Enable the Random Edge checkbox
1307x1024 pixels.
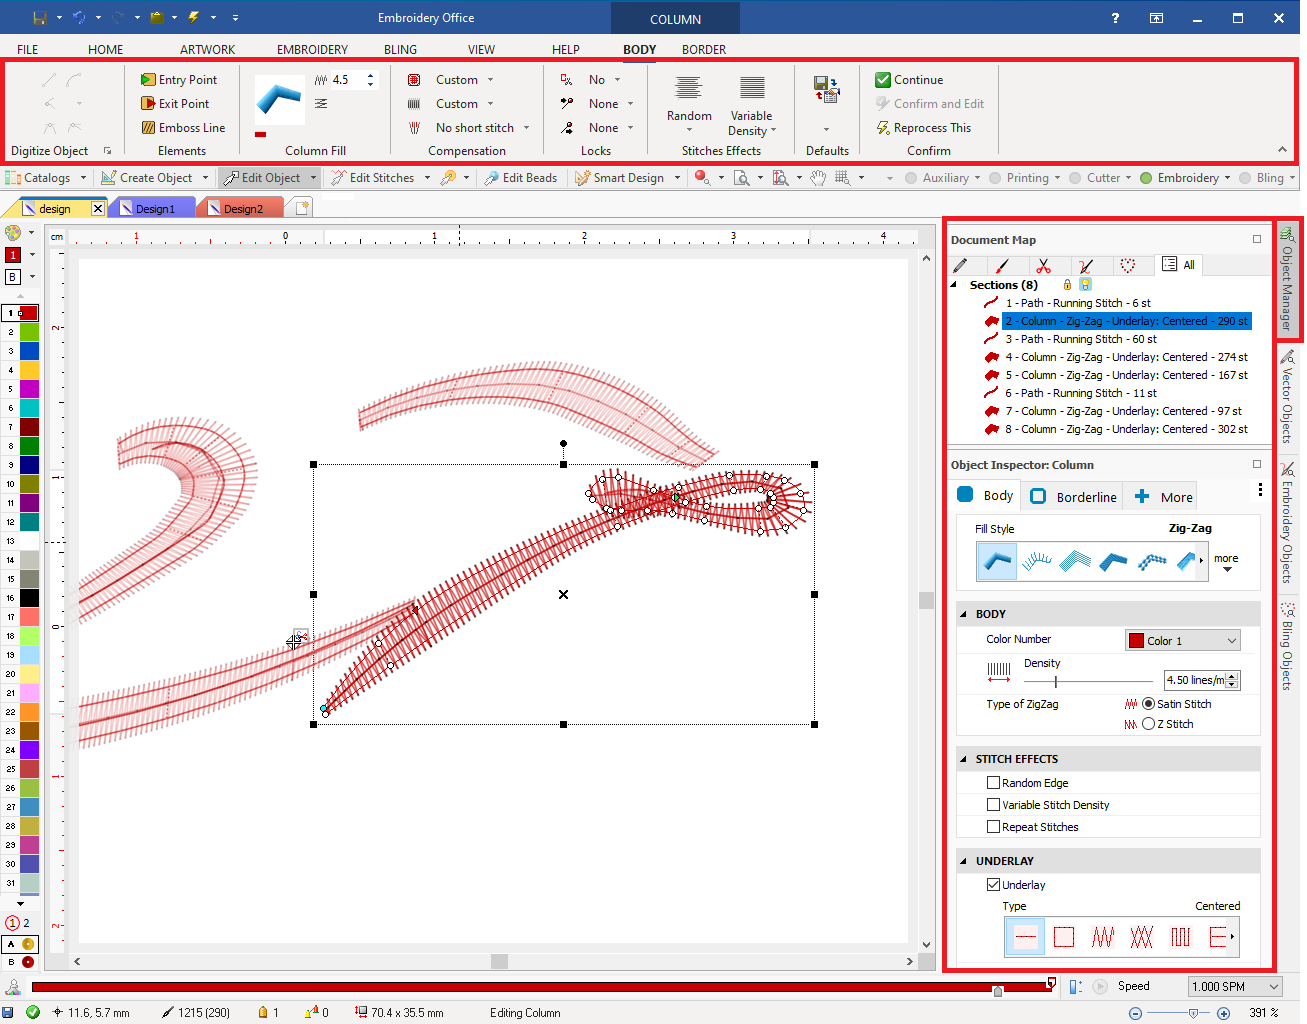point(993,783)
